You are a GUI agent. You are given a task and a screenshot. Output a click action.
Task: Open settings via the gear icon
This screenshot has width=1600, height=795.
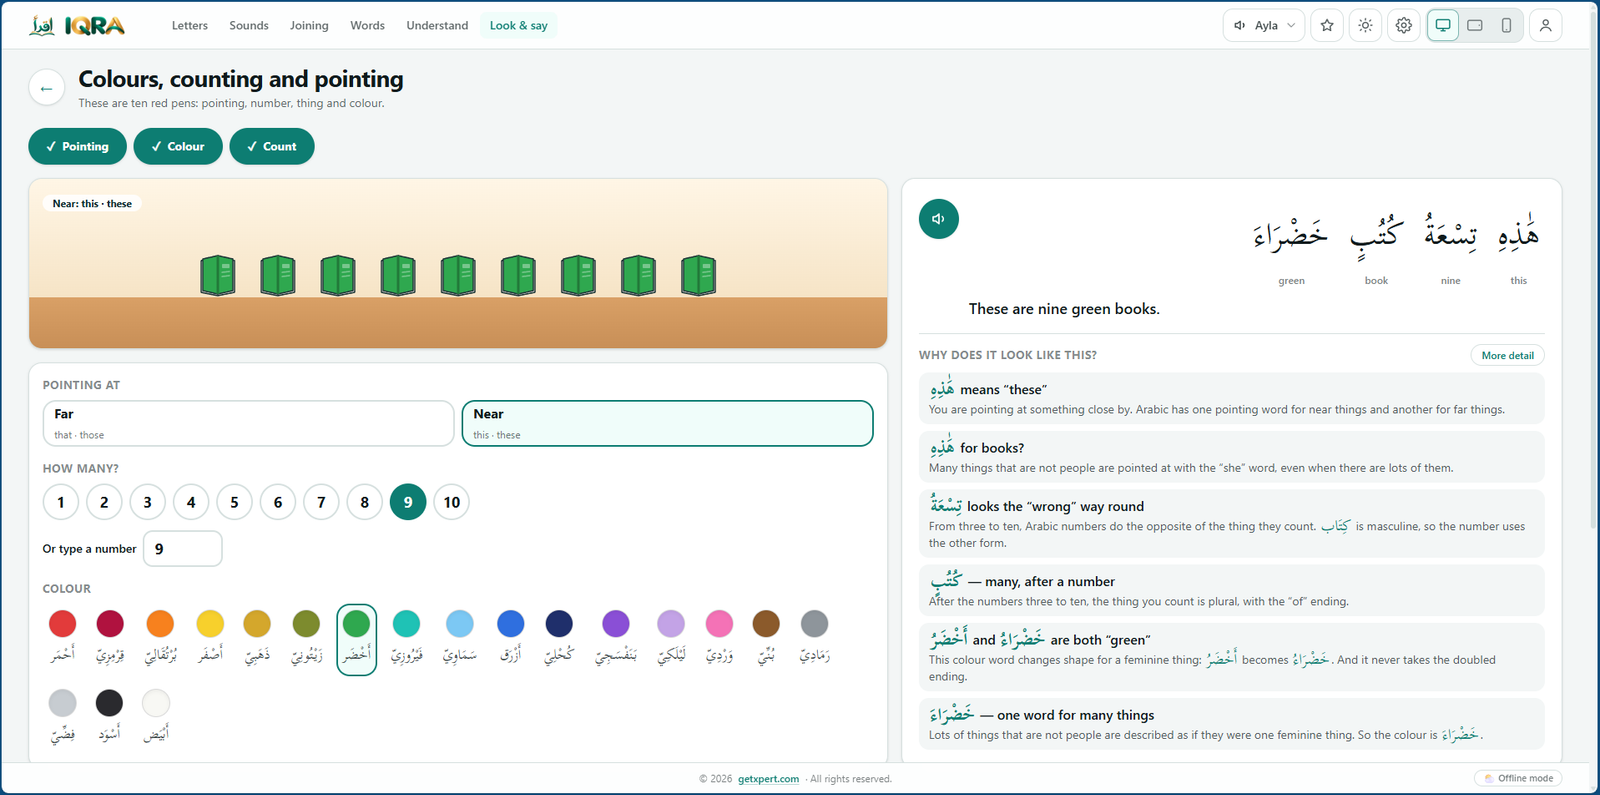tap(1404, 26)
